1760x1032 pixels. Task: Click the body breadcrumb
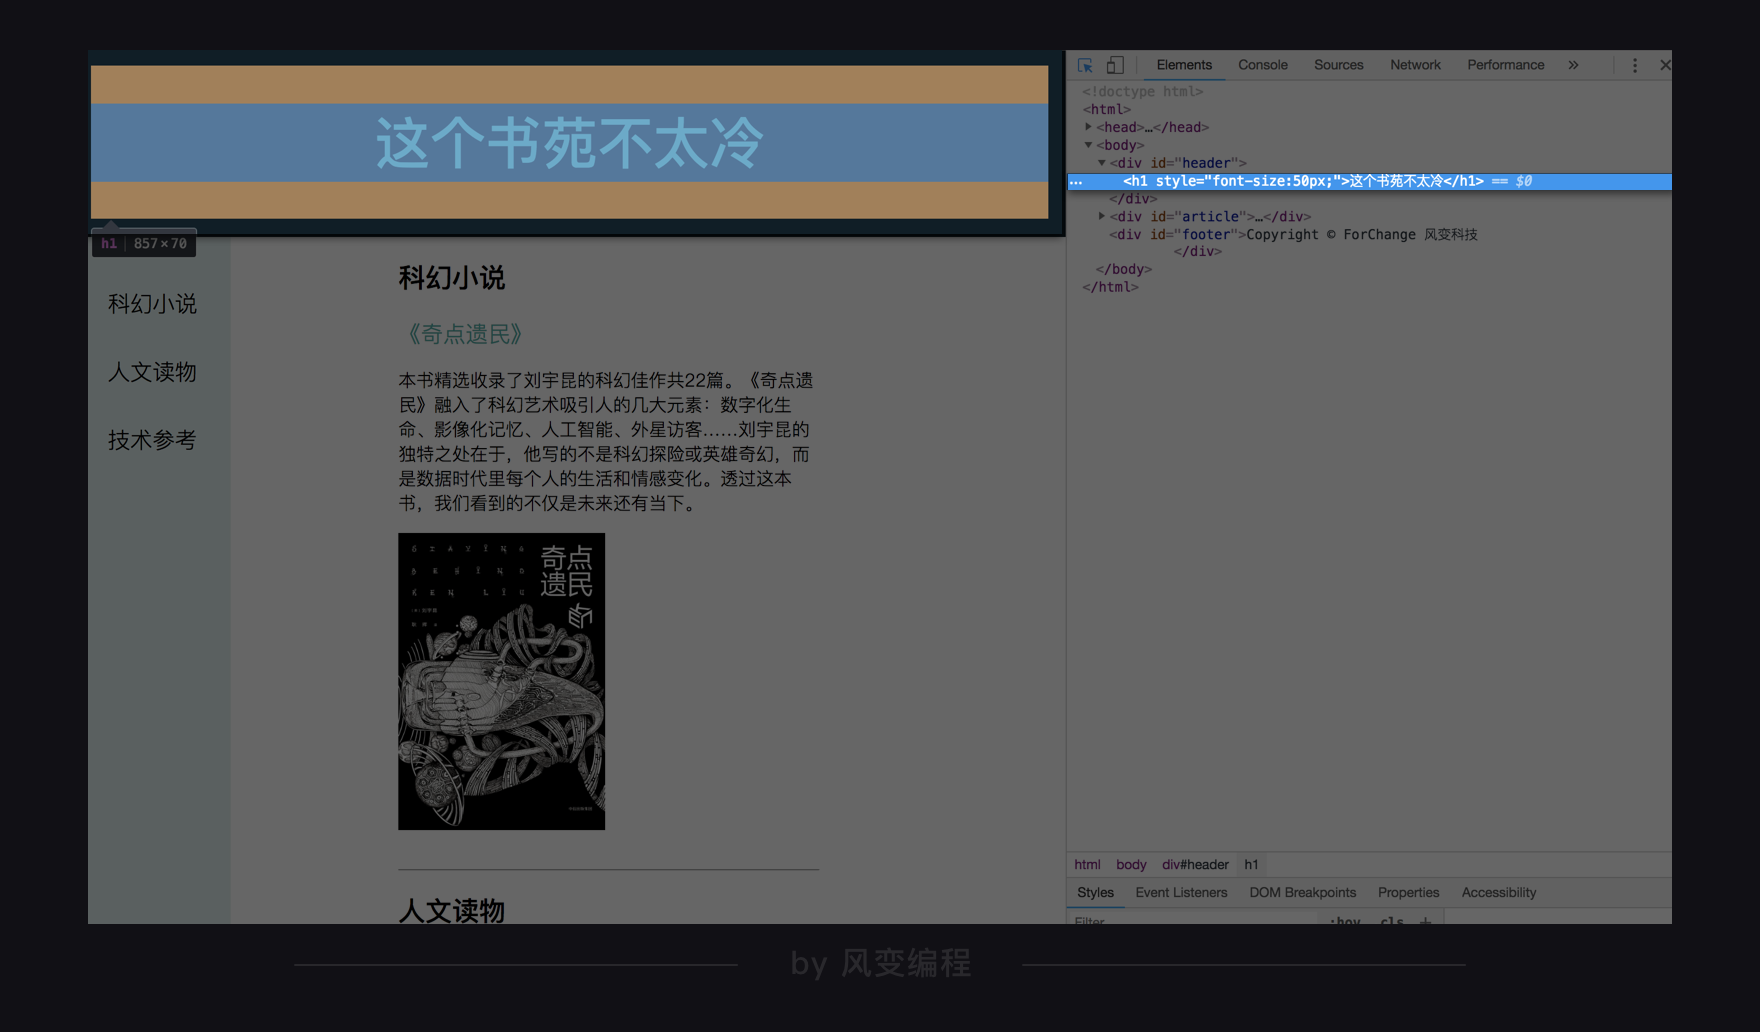coord(1131,865)
